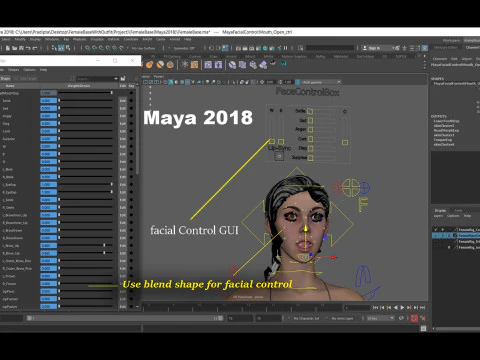Open the No Character Set dropdown
Viewport: 480px width, 360px height.
[306, 318]
